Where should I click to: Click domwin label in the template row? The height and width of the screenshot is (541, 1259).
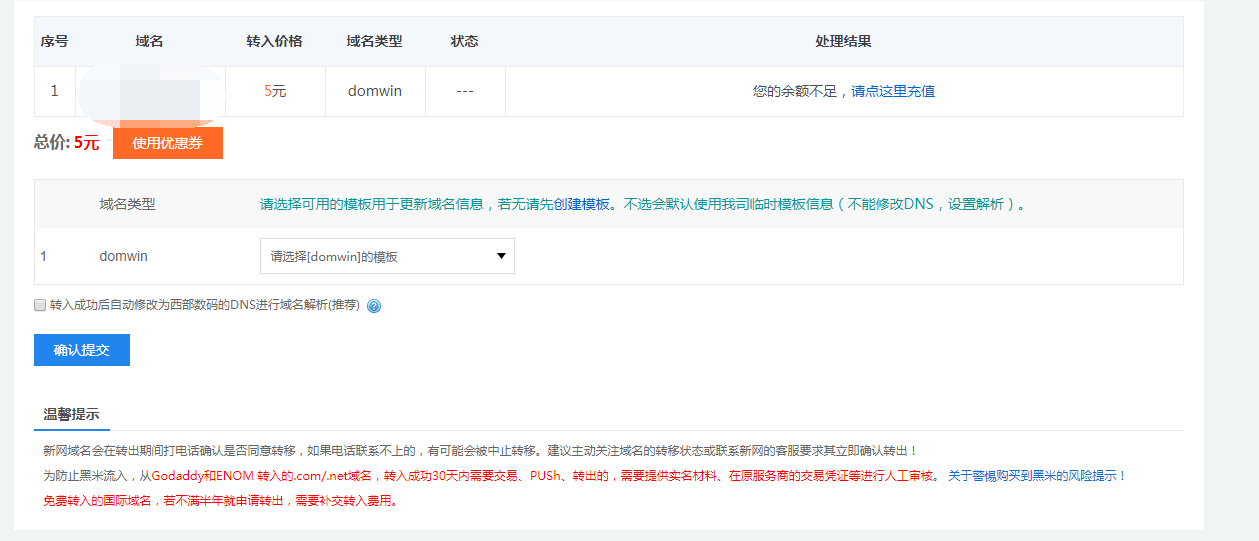123,256
